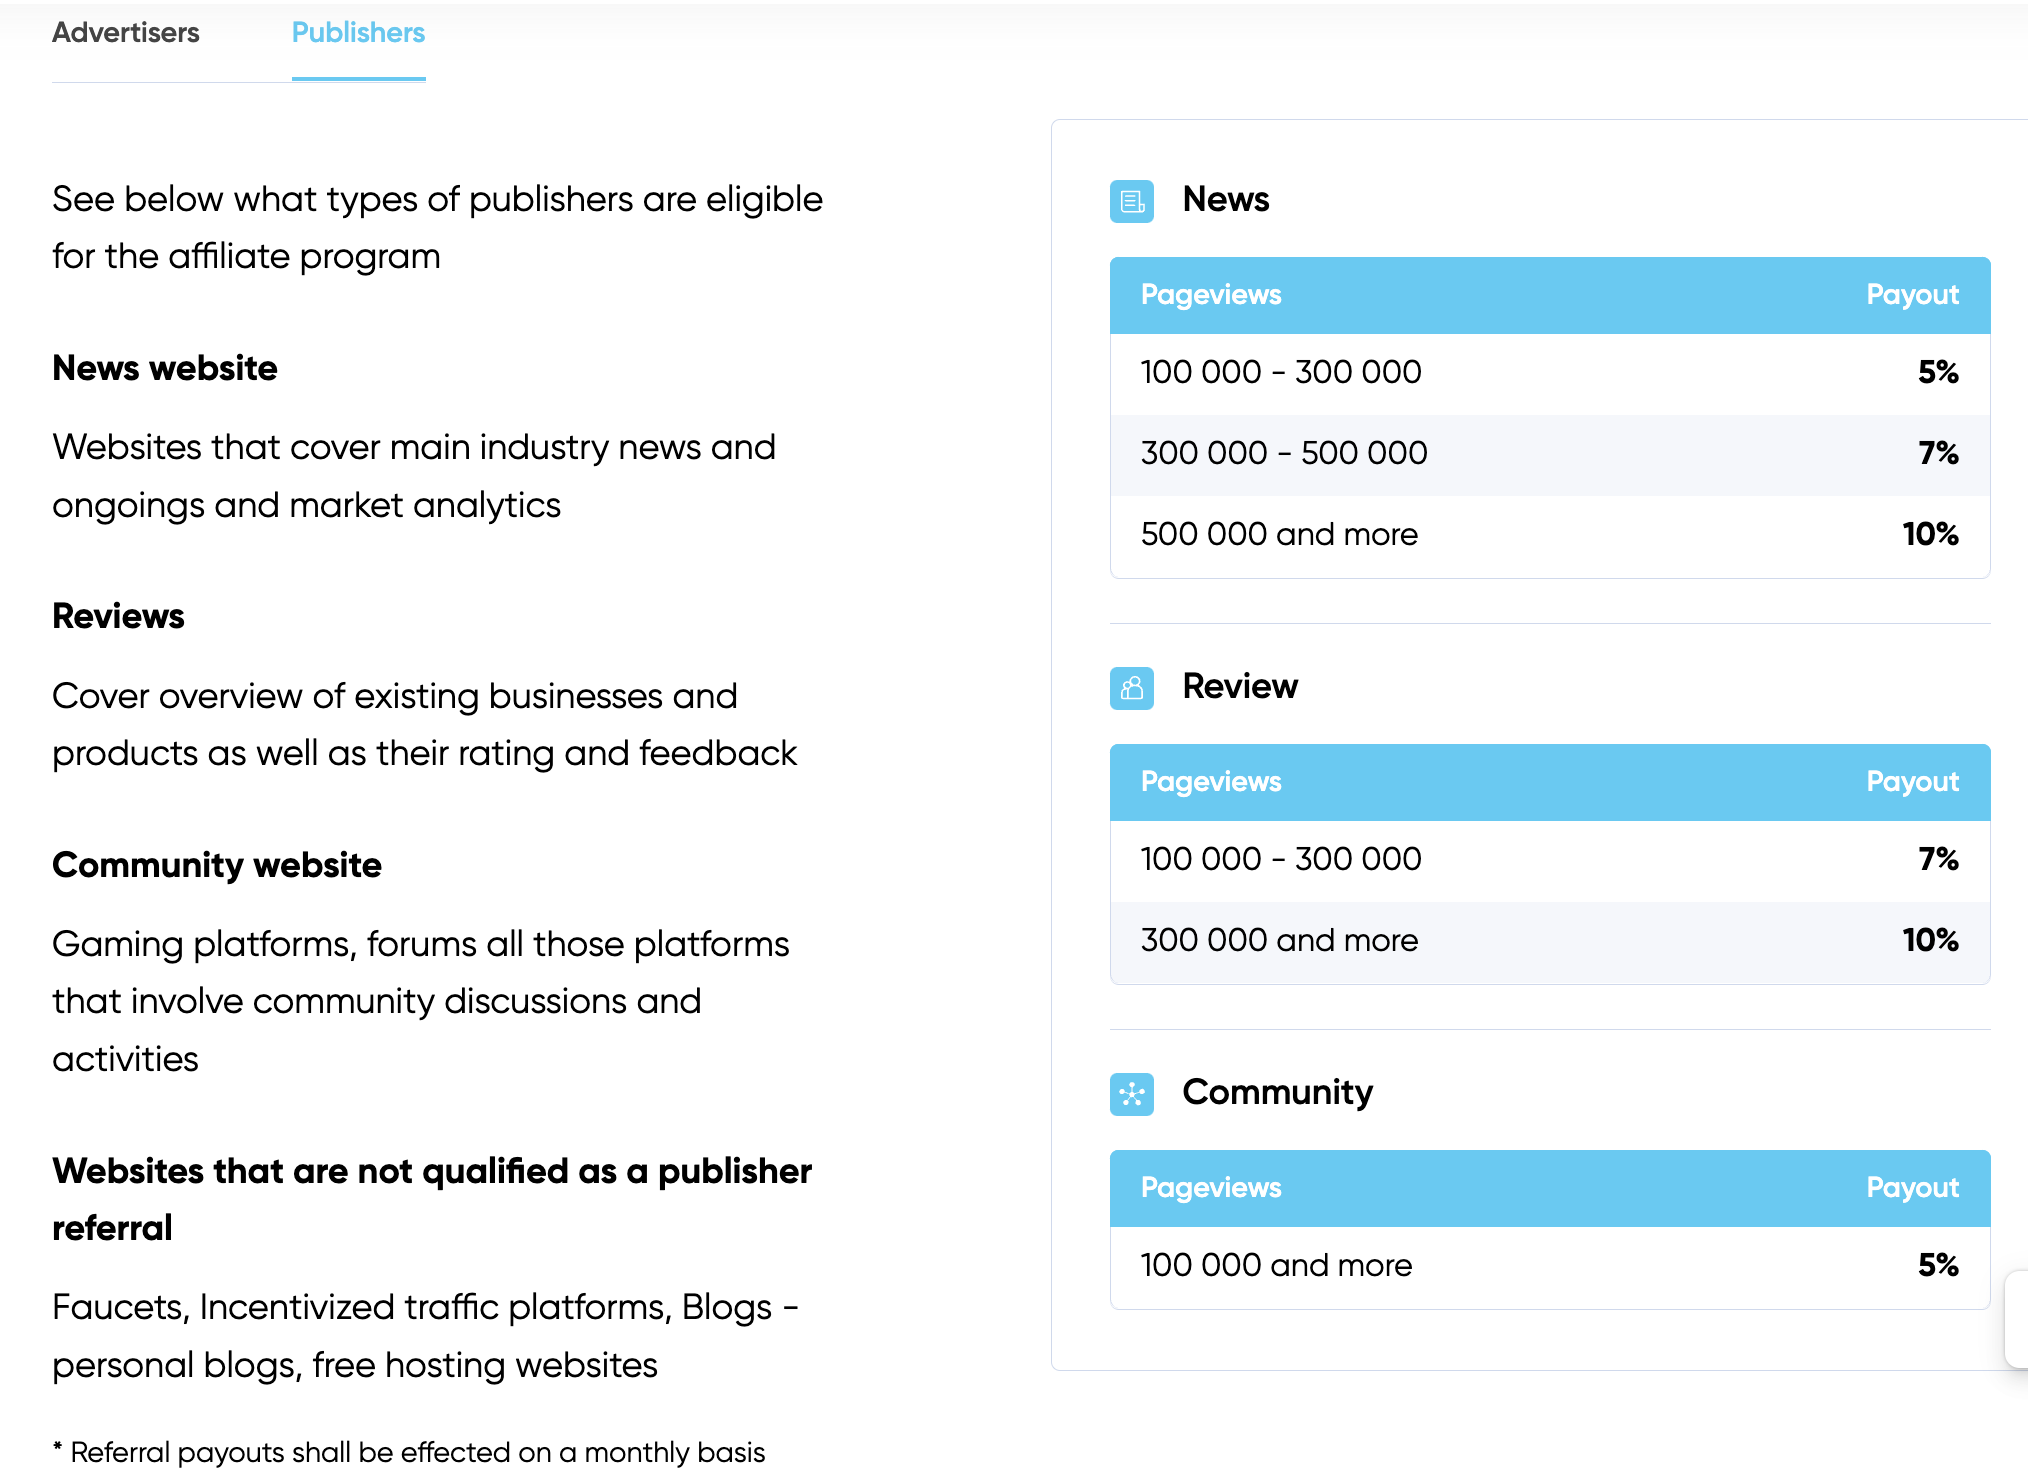This screenshot has width=2028, height=1472.
Task: Select News row 100 000 - 300 000
Action: click(x=1280, y=372)
